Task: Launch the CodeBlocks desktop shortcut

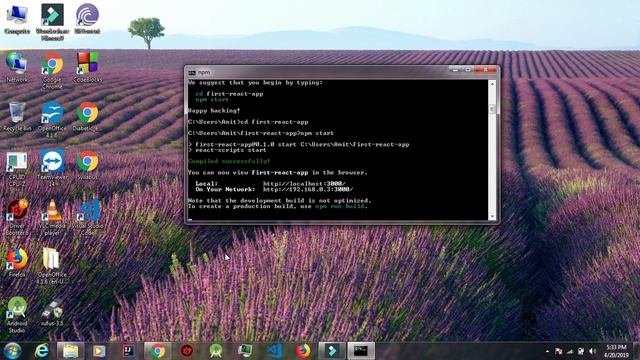Action: [87, 67]
